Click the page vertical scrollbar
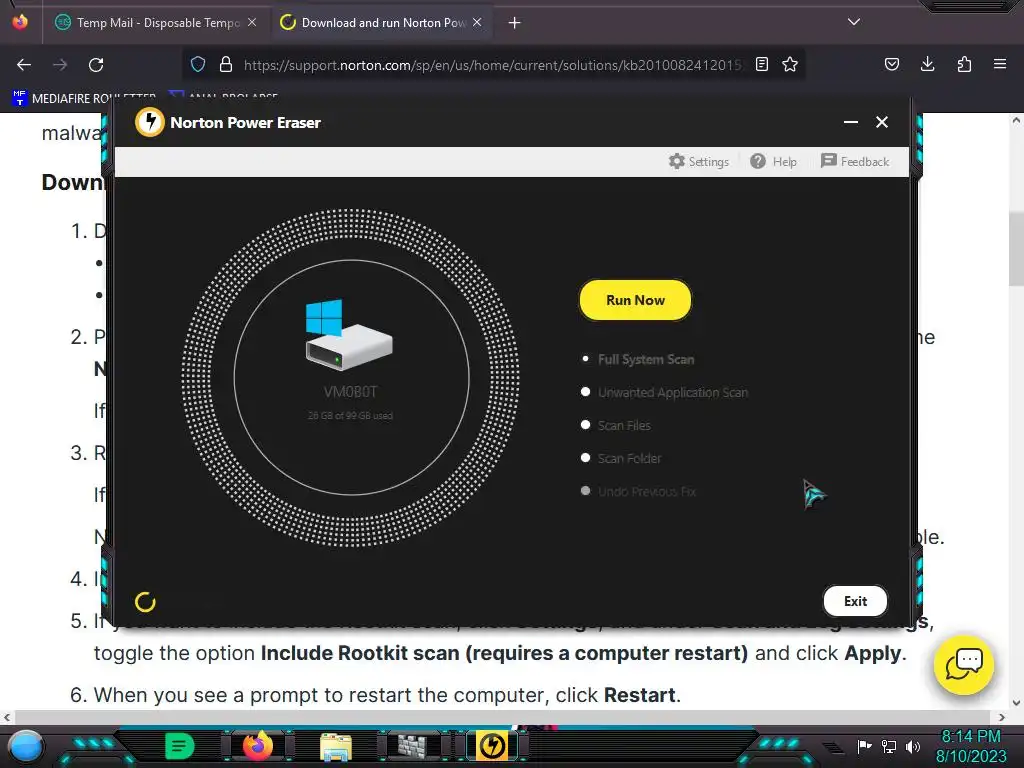Viewport: 1024px width, 768px height. (1016, 248)
